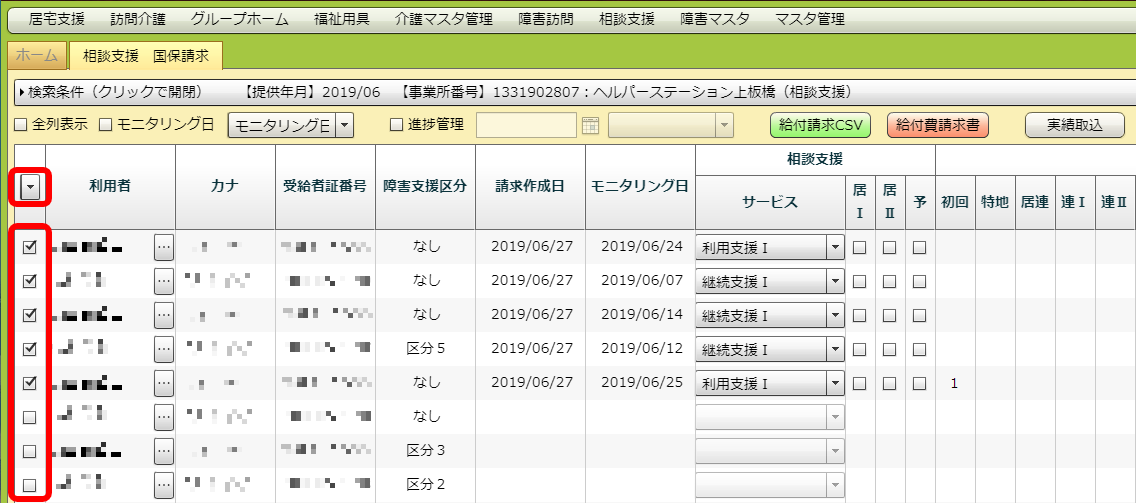Image resolution: width=1136 pixels, height=503 pixels.
Task: Click the ellipsis button in the first user row
Action: tap(164, 247)
